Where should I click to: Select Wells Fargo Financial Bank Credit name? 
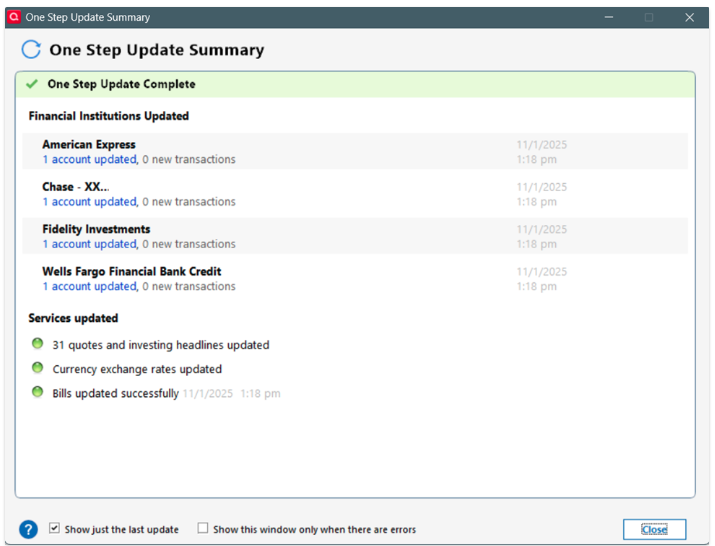tap(132, 271)
